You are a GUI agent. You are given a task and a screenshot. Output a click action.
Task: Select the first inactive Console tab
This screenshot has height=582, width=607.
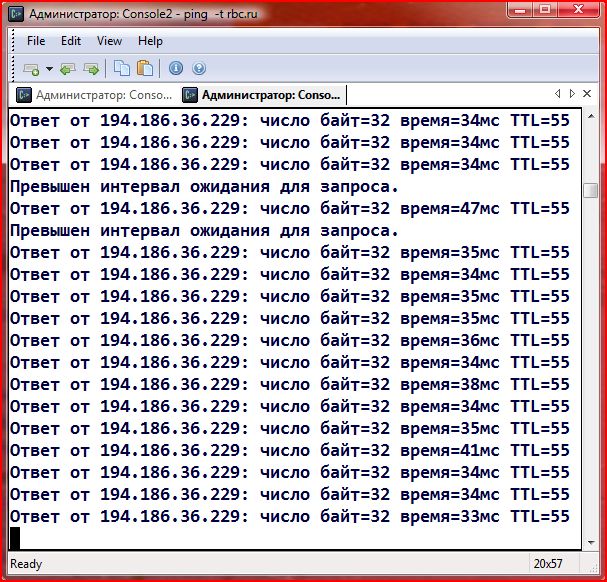pyautogui.click(x=94, y=95)
